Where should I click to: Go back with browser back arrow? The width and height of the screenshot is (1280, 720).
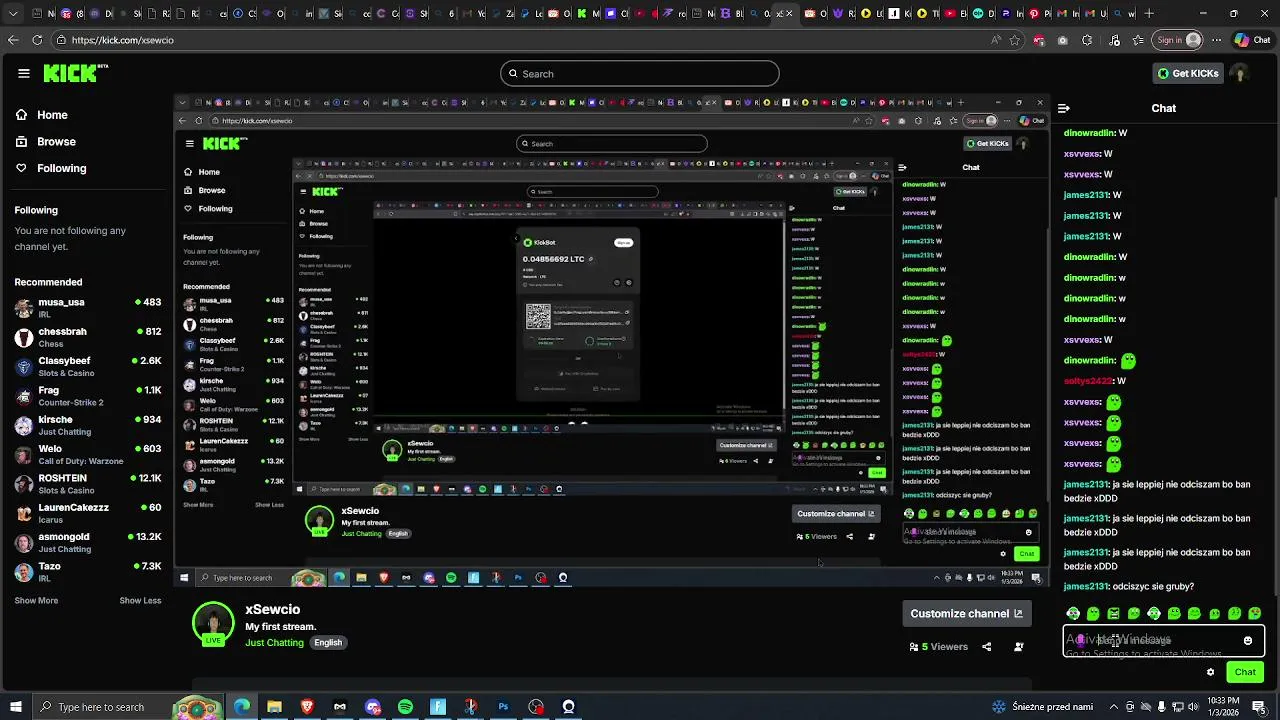pyautogui.click(x=13, y=40)
